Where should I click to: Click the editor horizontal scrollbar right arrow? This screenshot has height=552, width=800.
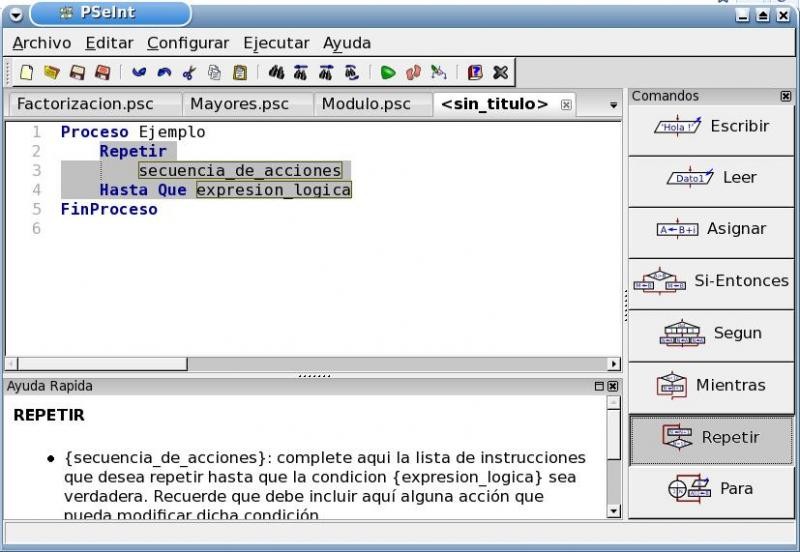tap(614, 364)
